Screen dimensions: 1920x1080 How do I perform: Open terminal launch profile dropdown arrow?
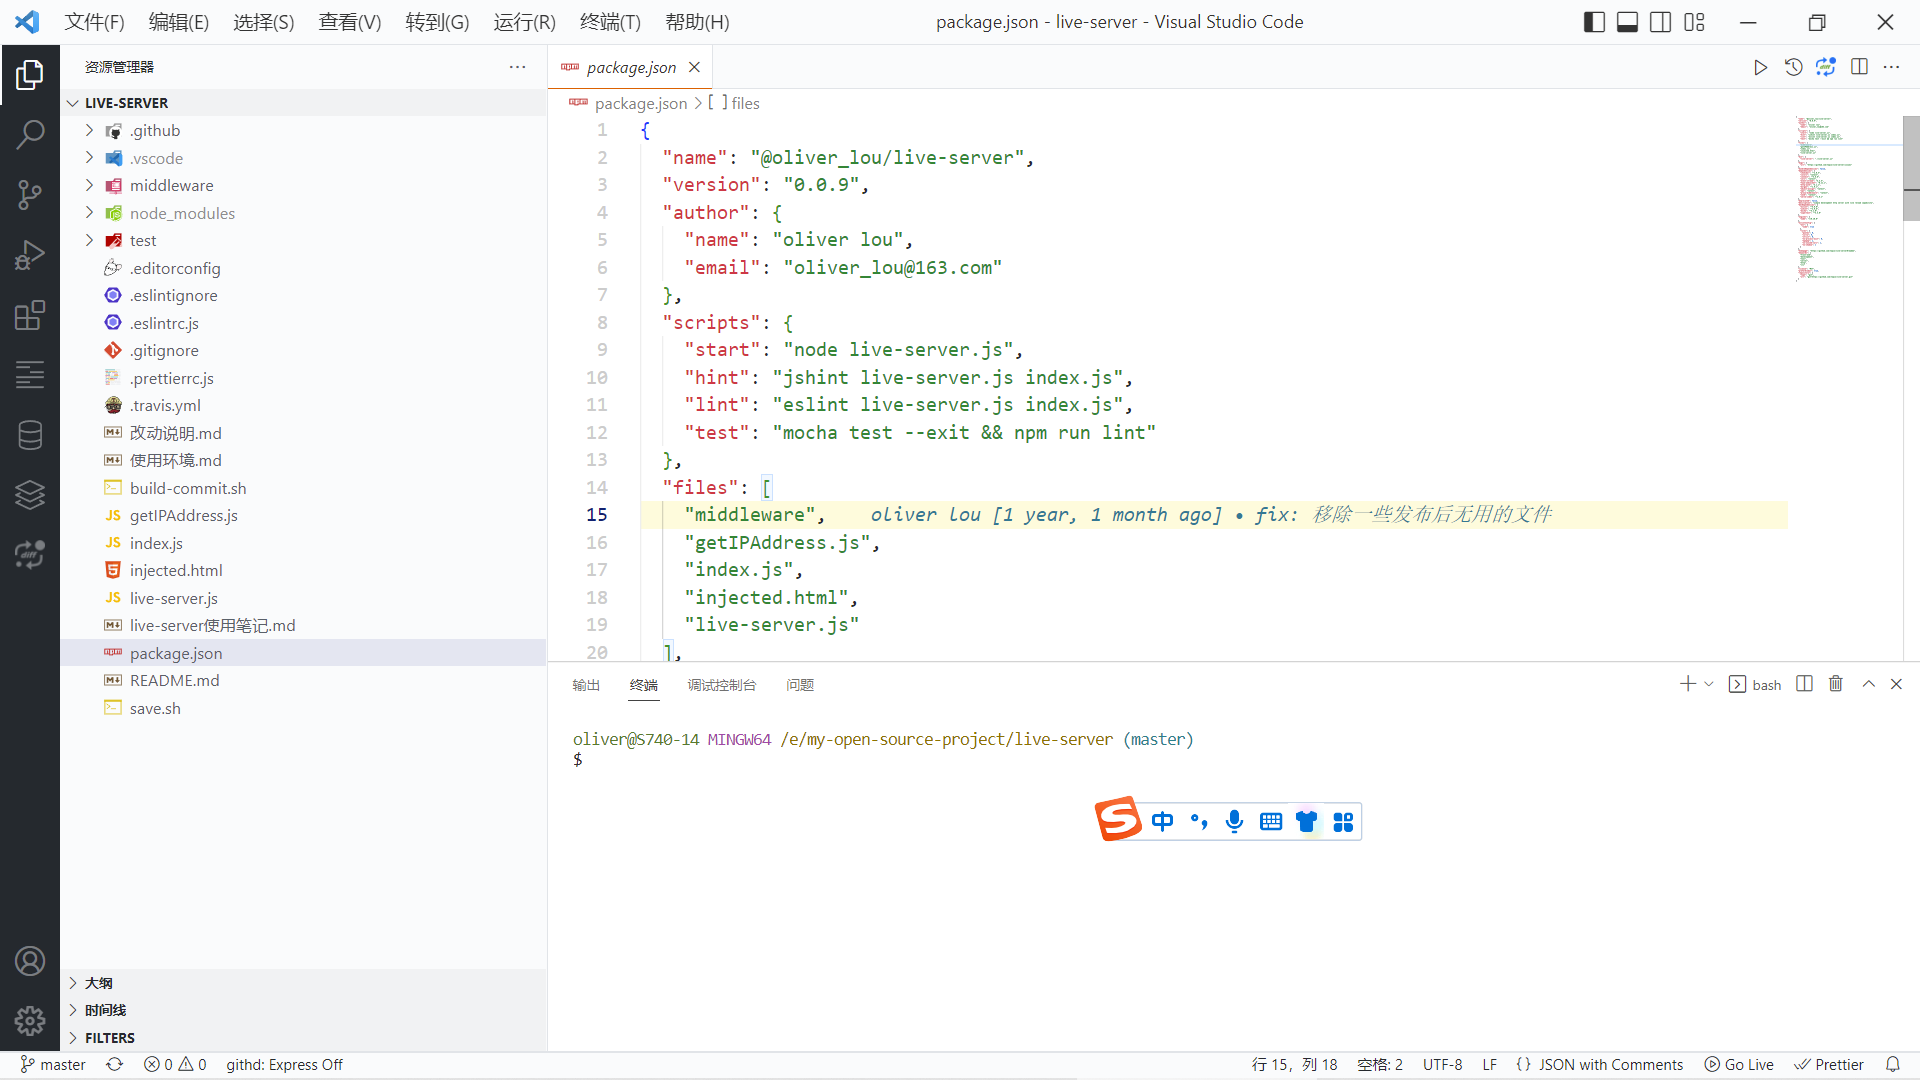point(1709,684)
